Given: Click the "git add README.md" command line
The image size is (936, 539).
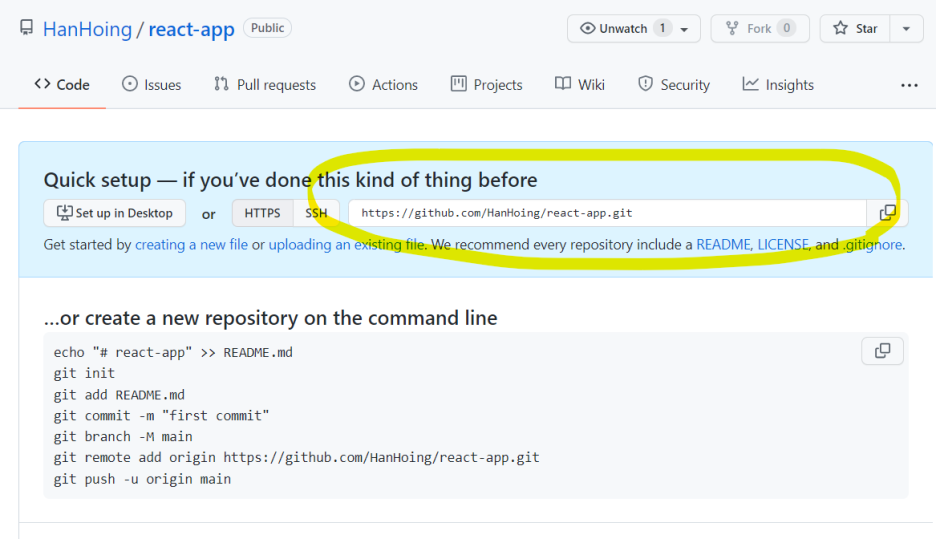Looking at the screenshot, I should 119,395.
